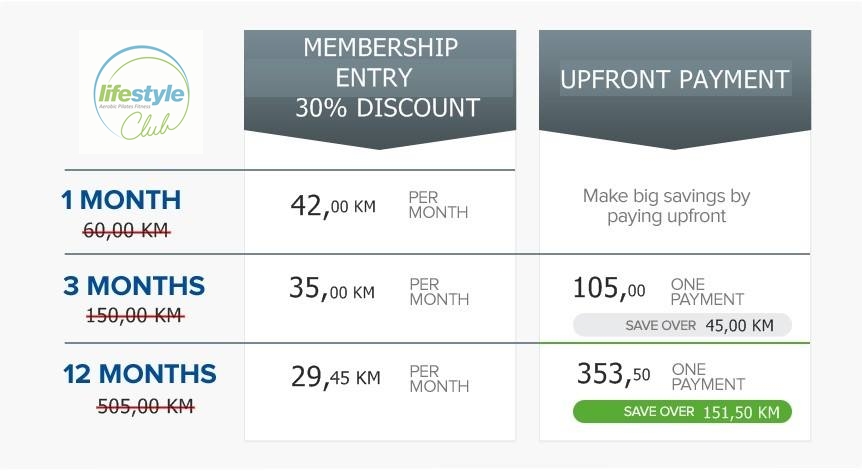Click the crossed-out 60,00 KM price
The image size is (862, 471).
126,230
